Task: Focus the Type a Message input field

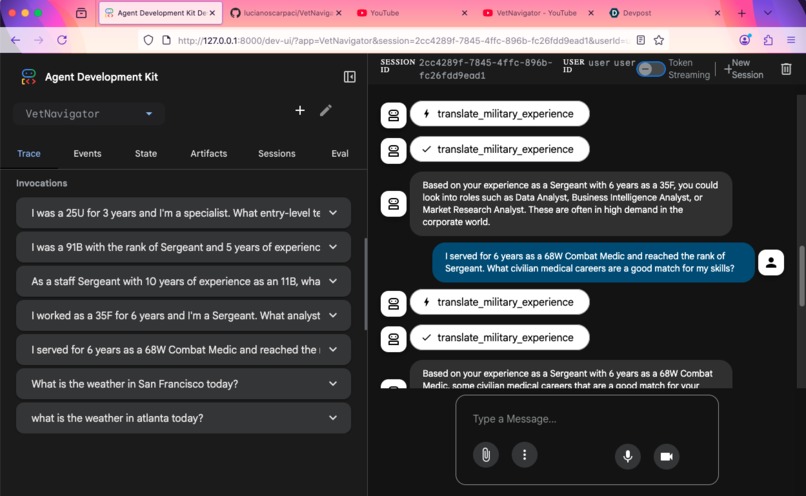Action: (x=587, y=419)
